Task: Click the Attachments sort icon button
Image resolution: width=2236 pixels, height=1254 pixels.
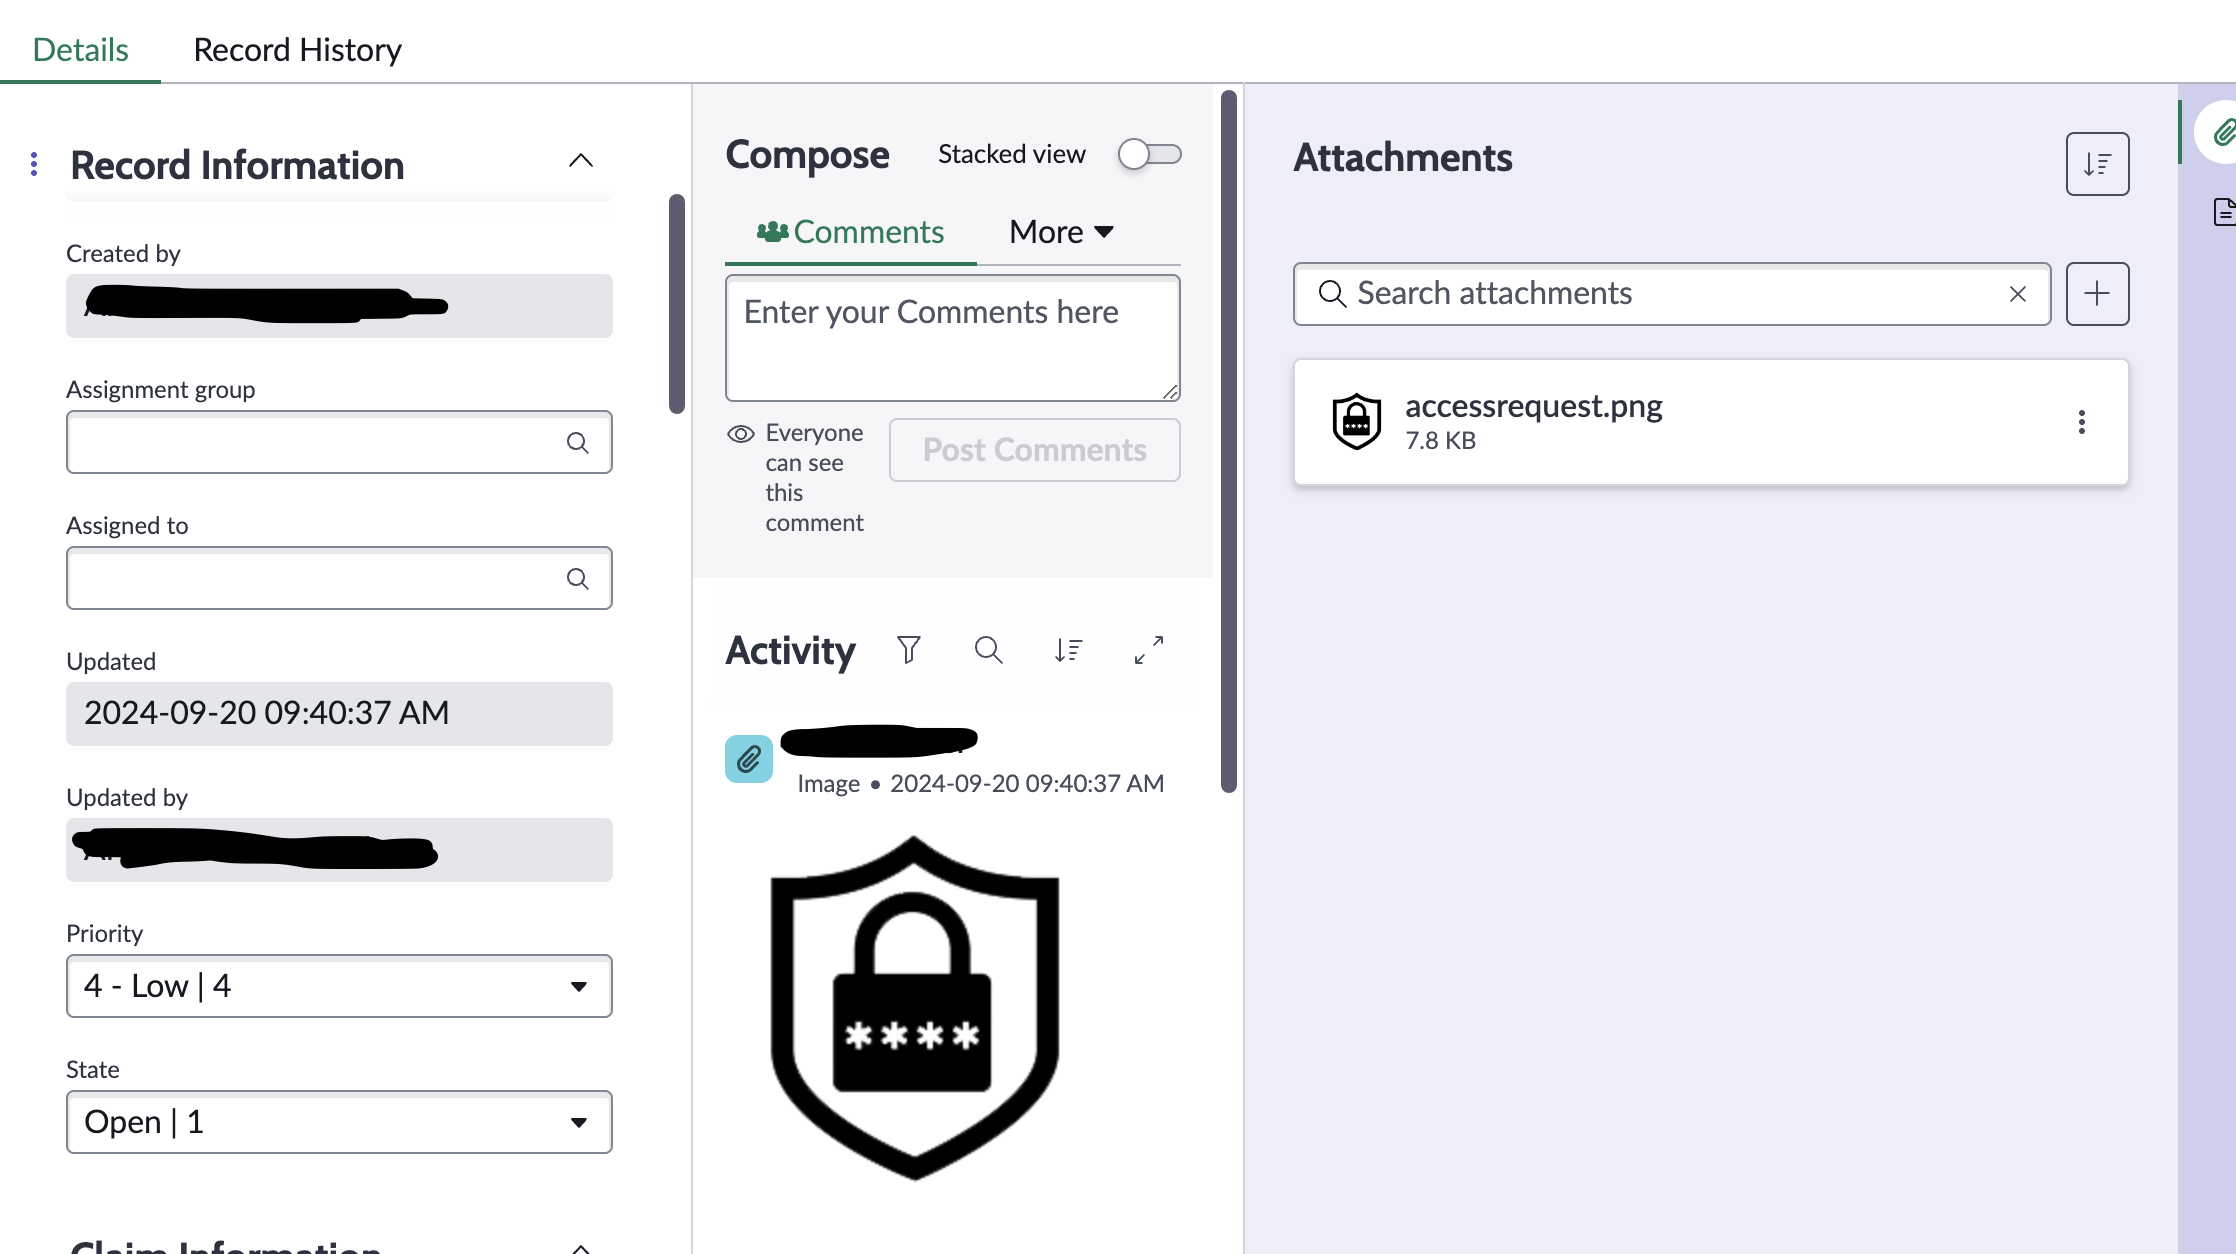Action: pyautogui.click(x=2097, y=164)
